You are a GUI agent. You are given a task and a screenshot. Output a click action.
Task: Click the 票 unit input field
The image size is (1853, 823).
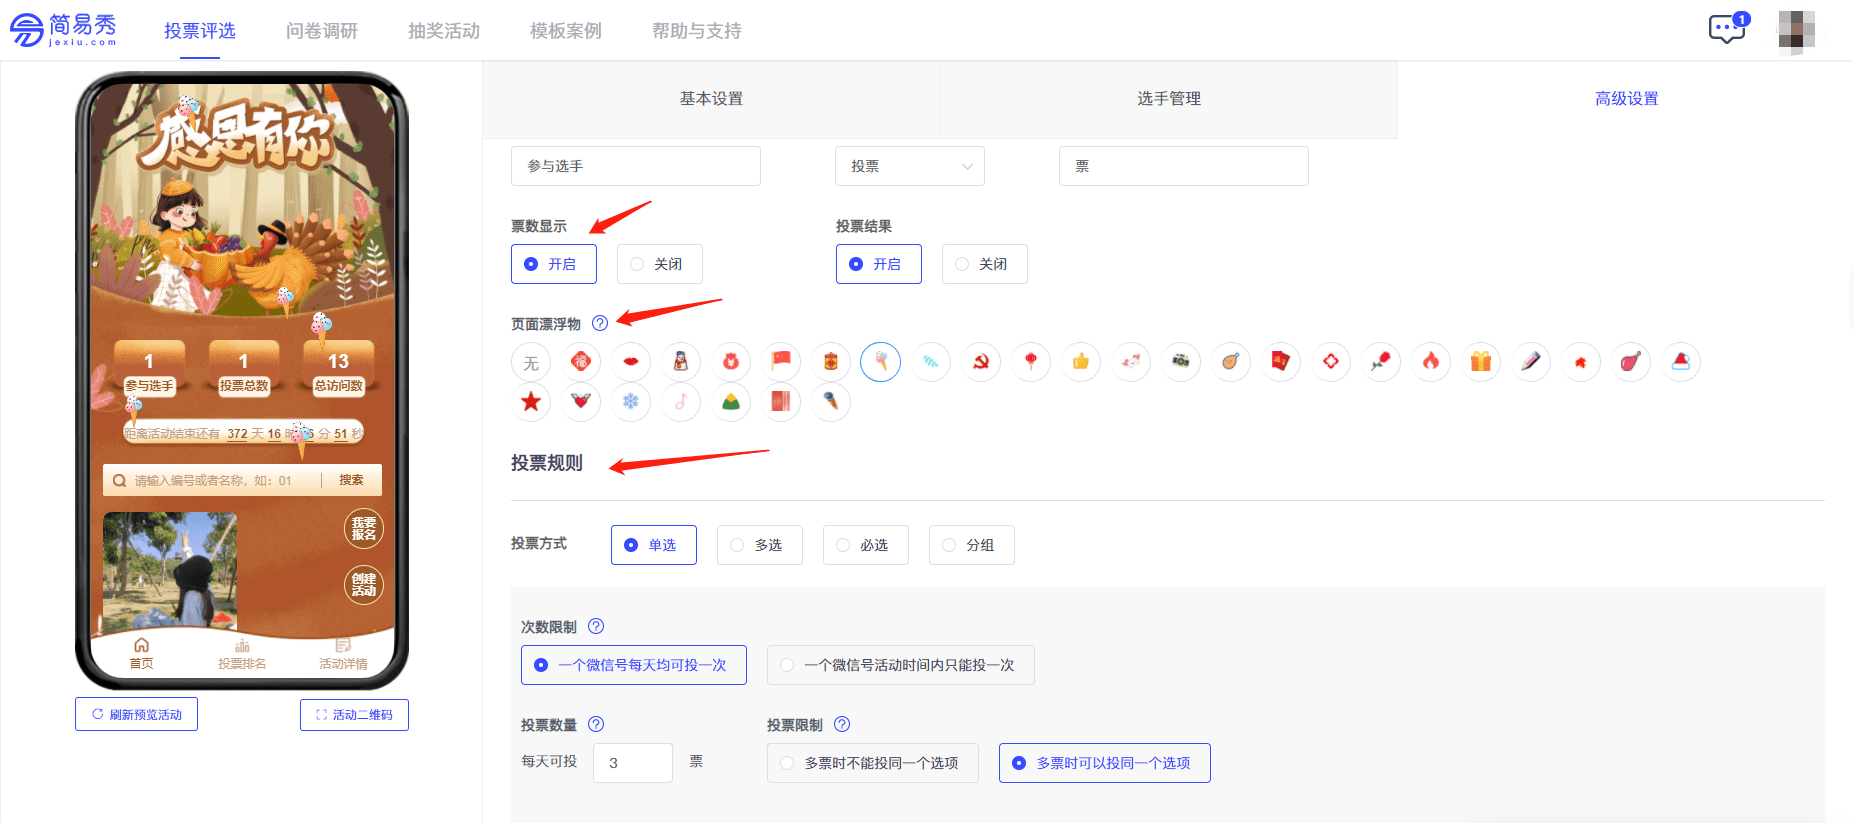click(1184, 166)
